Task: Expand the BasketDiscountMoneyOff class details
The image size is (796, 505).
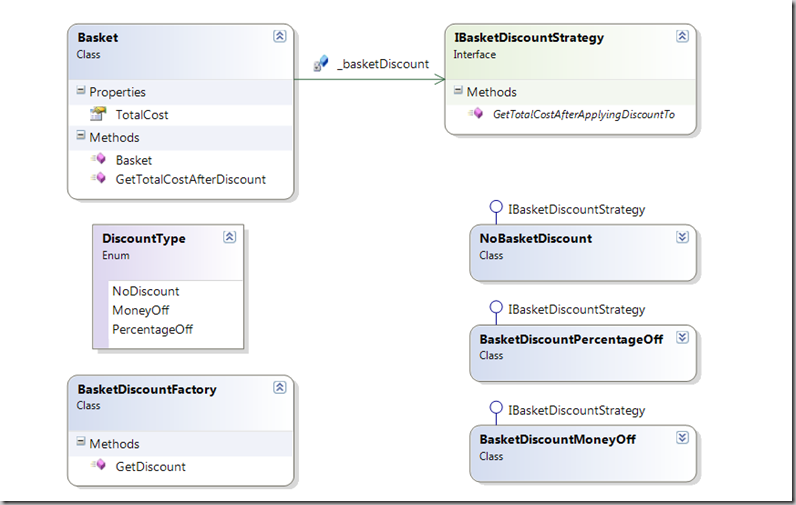Action: [682, 439]
